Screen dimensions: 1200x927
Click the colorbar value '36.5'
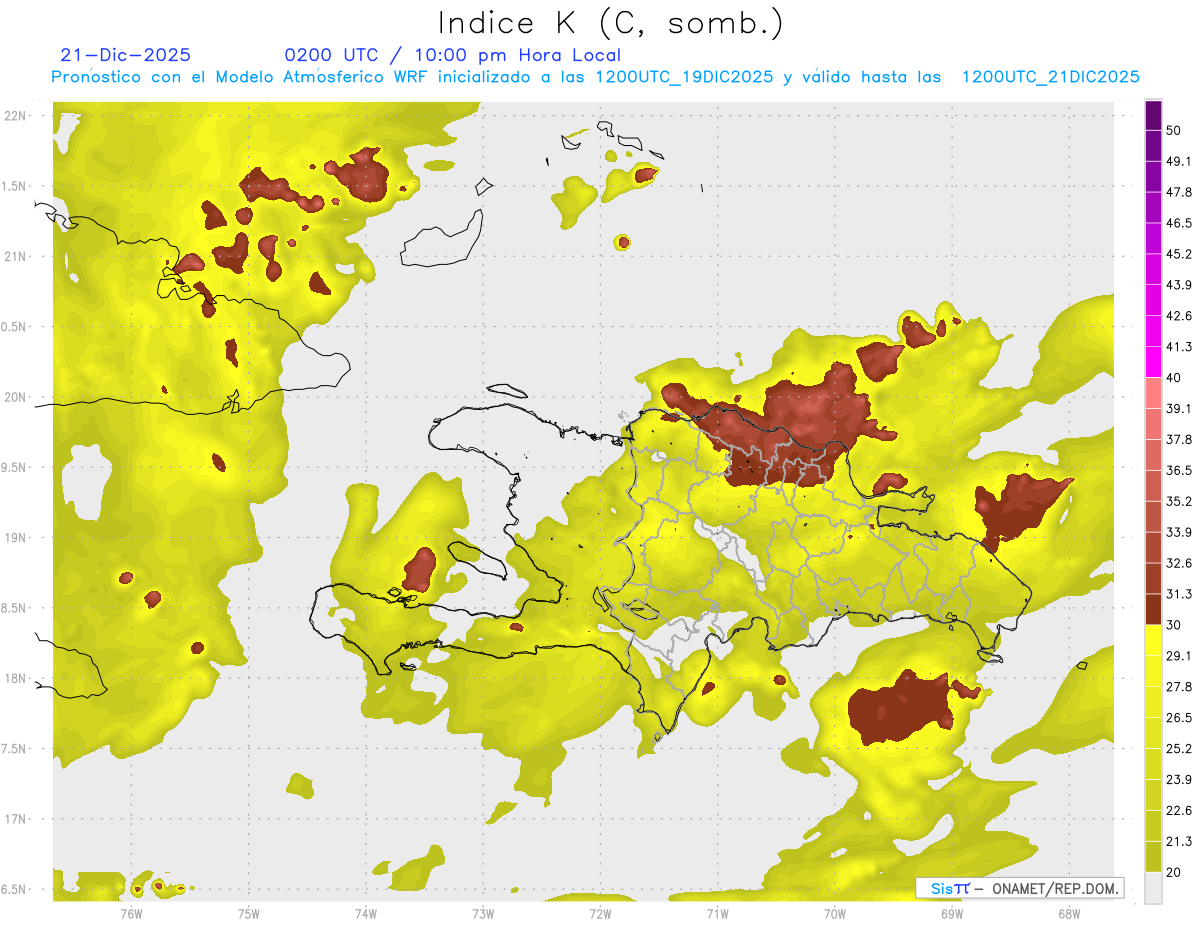pos(1179,470)
